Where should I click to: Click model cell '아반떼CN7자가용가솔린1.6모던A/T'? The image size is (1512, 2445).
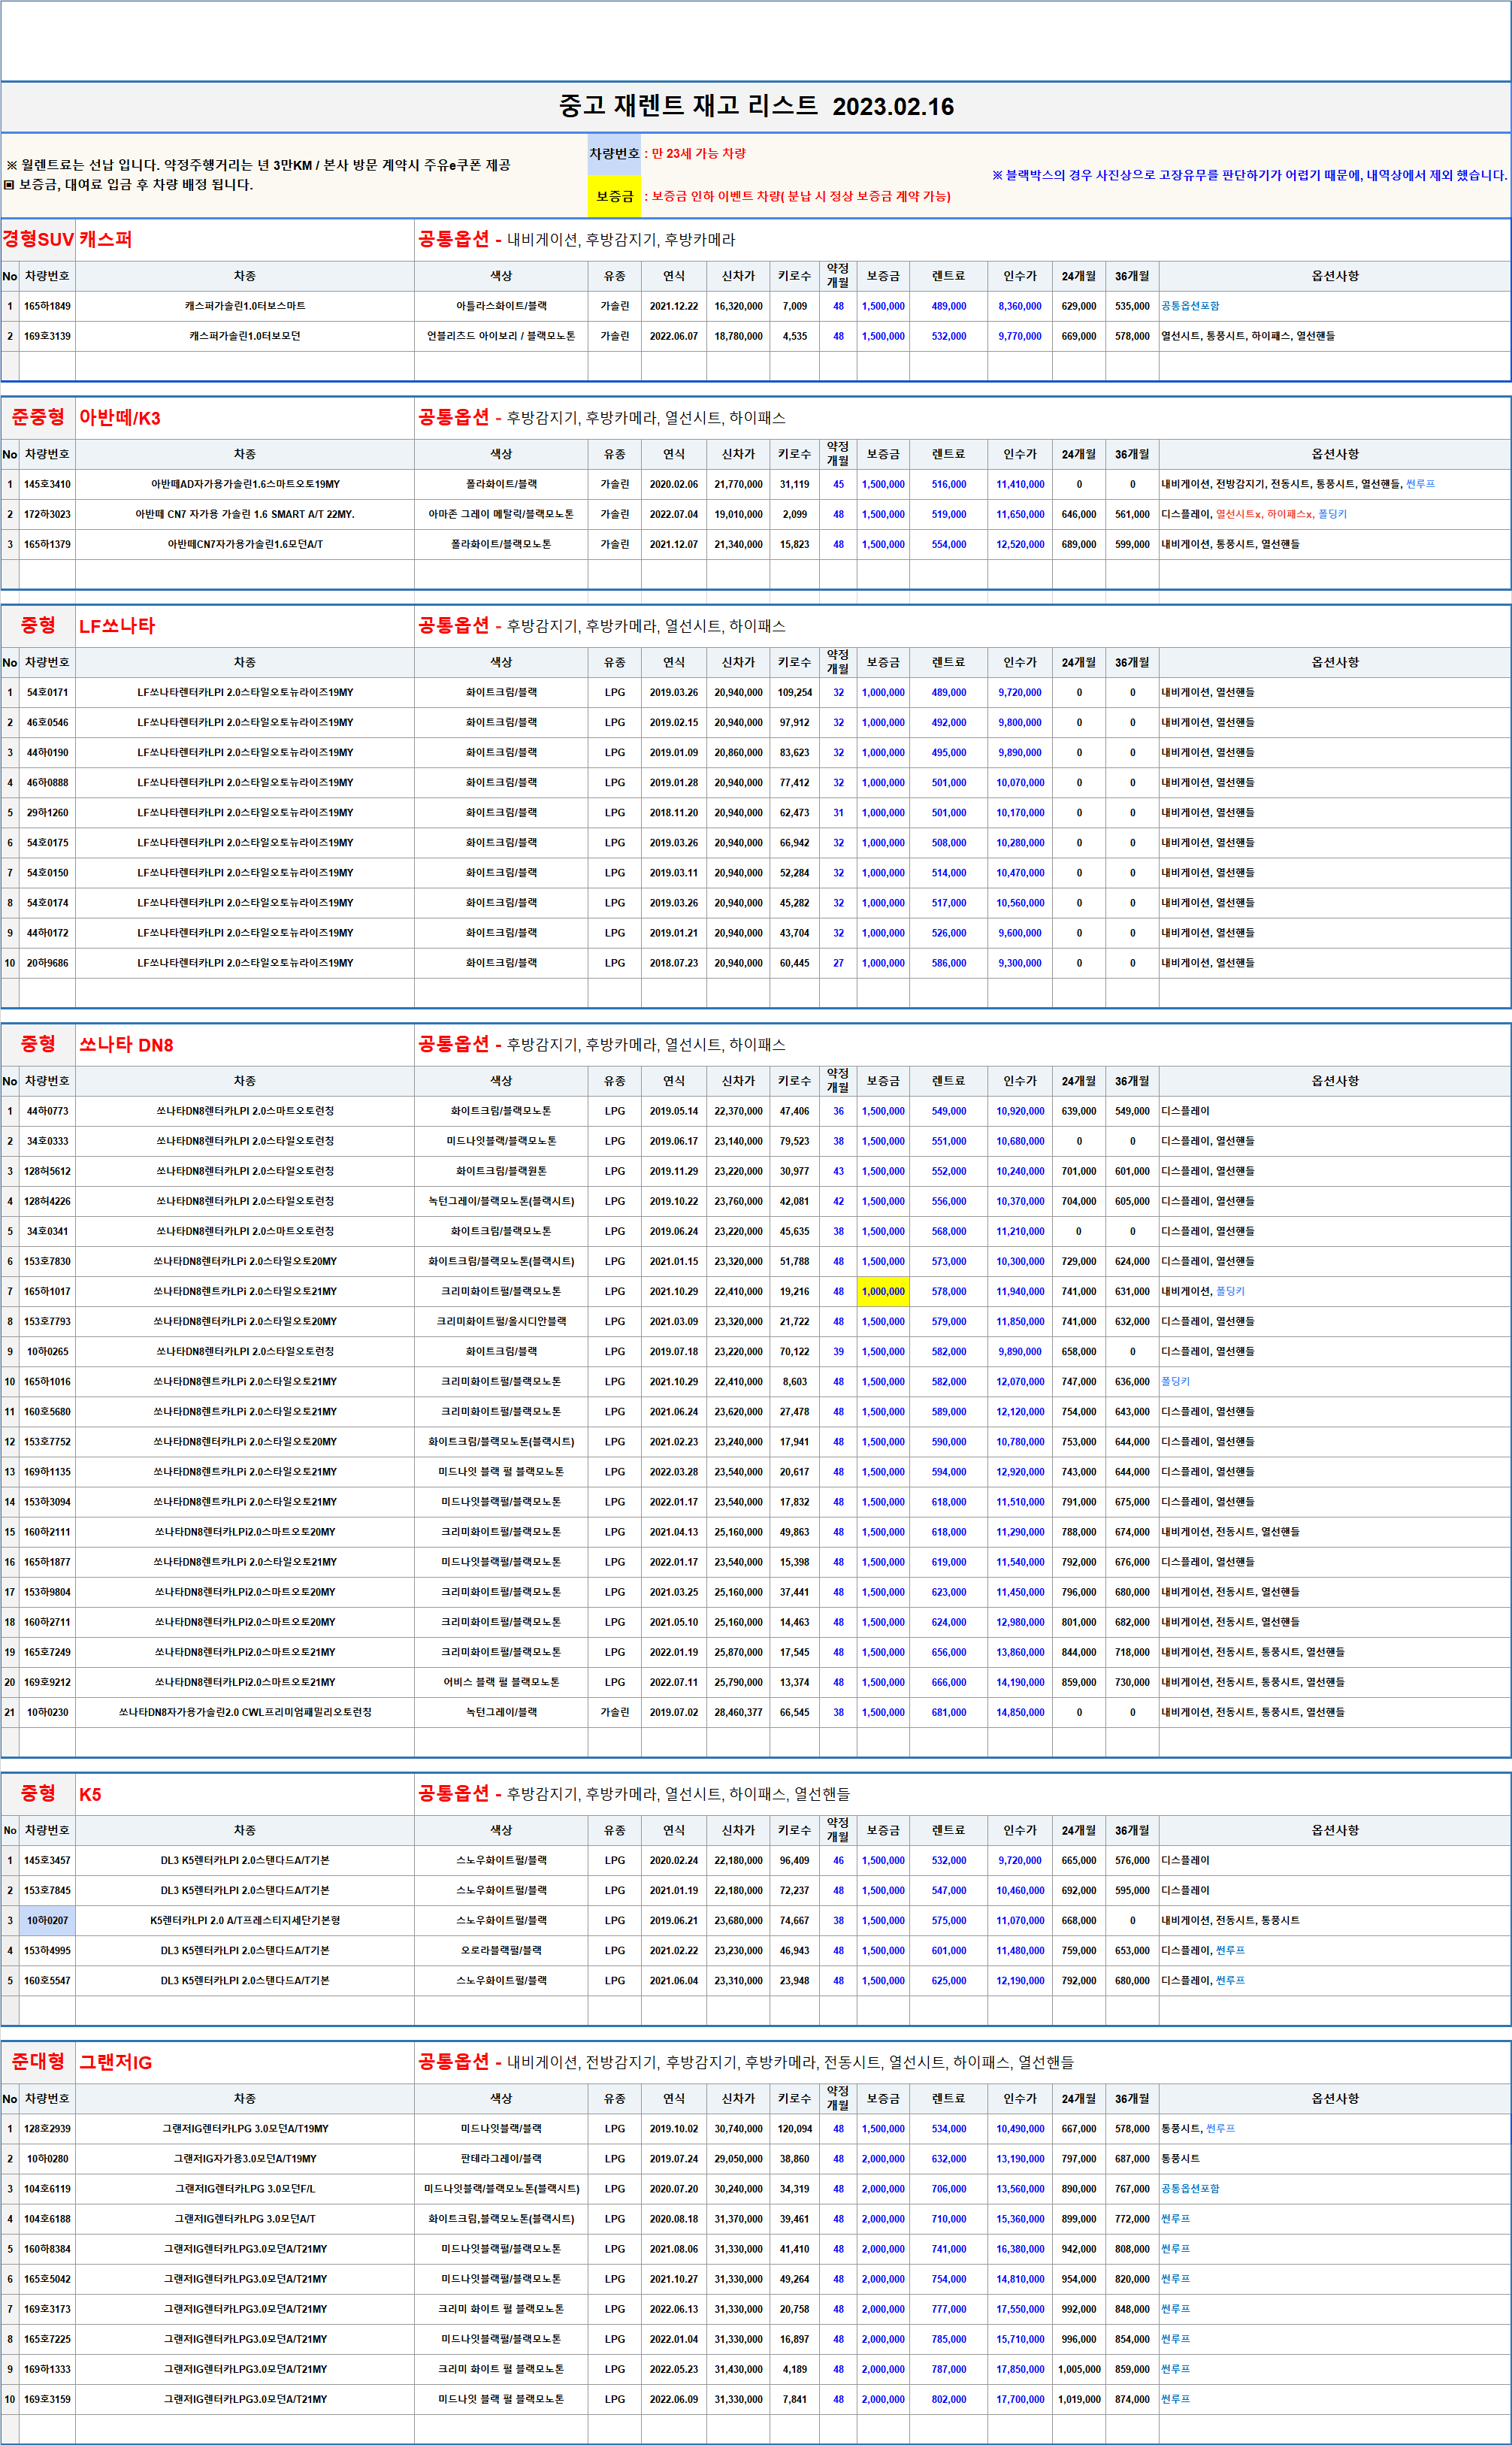tap(245, 544)
